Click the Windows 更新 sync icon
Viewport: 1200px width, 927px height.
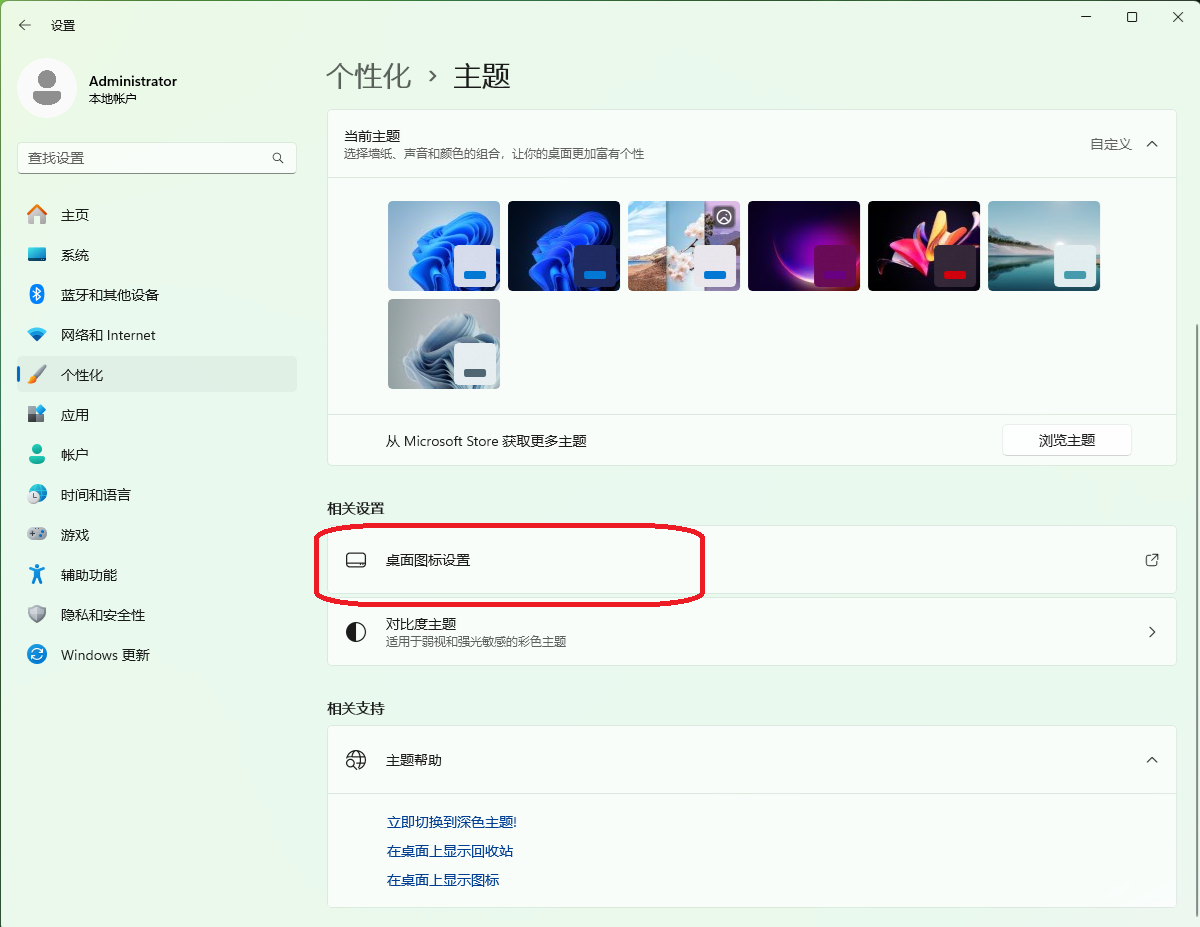37,655
